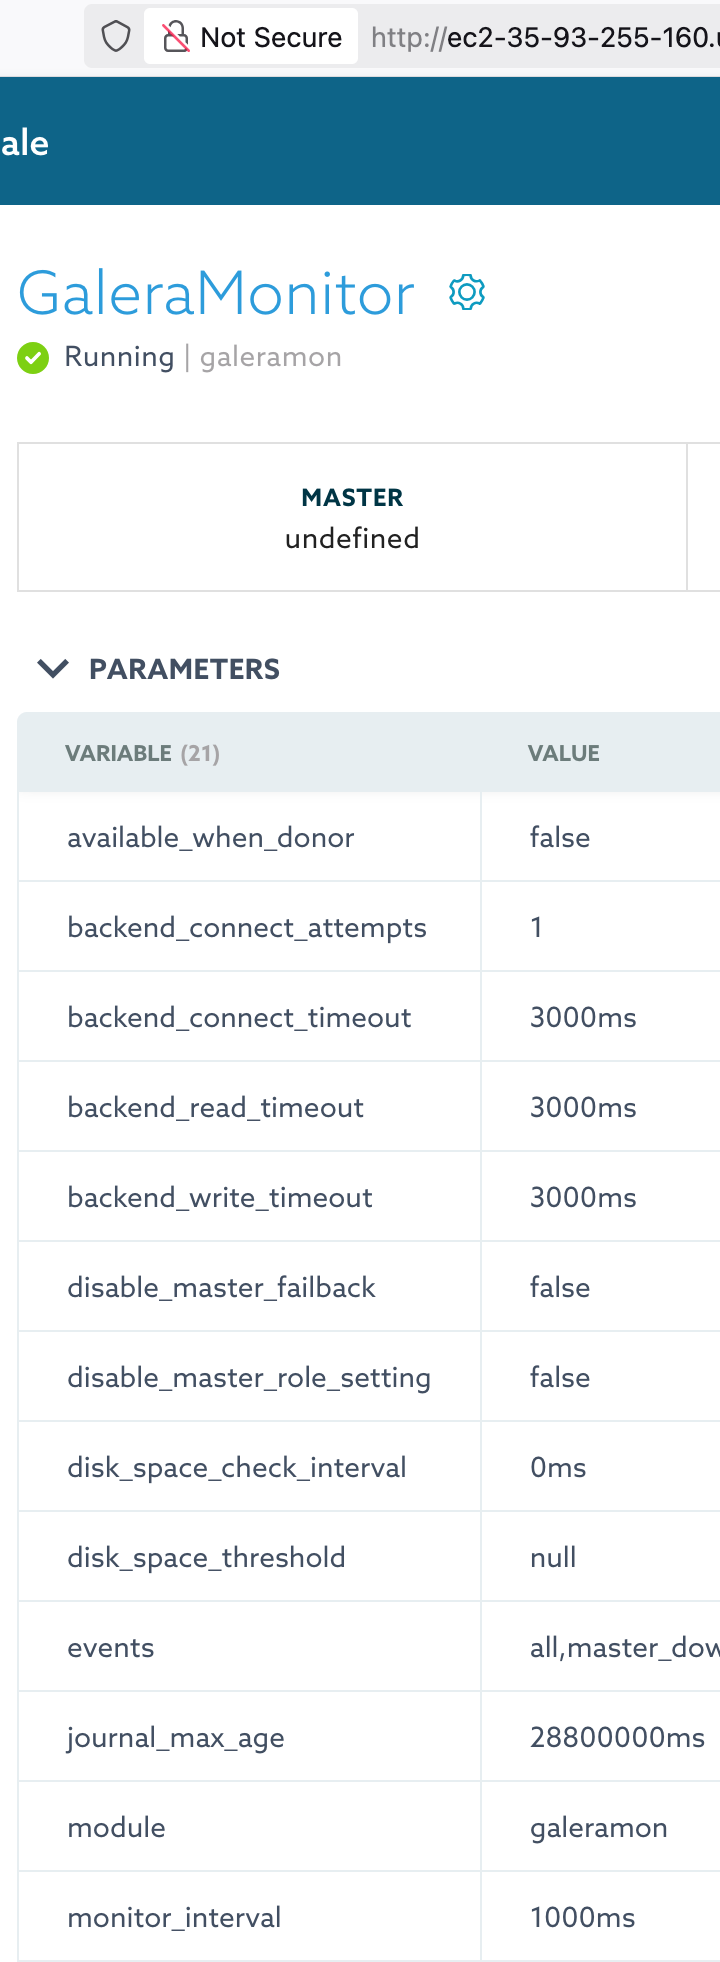The width and height of the screenshot is (720, 1962).
Task: Select the disable_master_failback parameter row
Action: pos(369,1287)
